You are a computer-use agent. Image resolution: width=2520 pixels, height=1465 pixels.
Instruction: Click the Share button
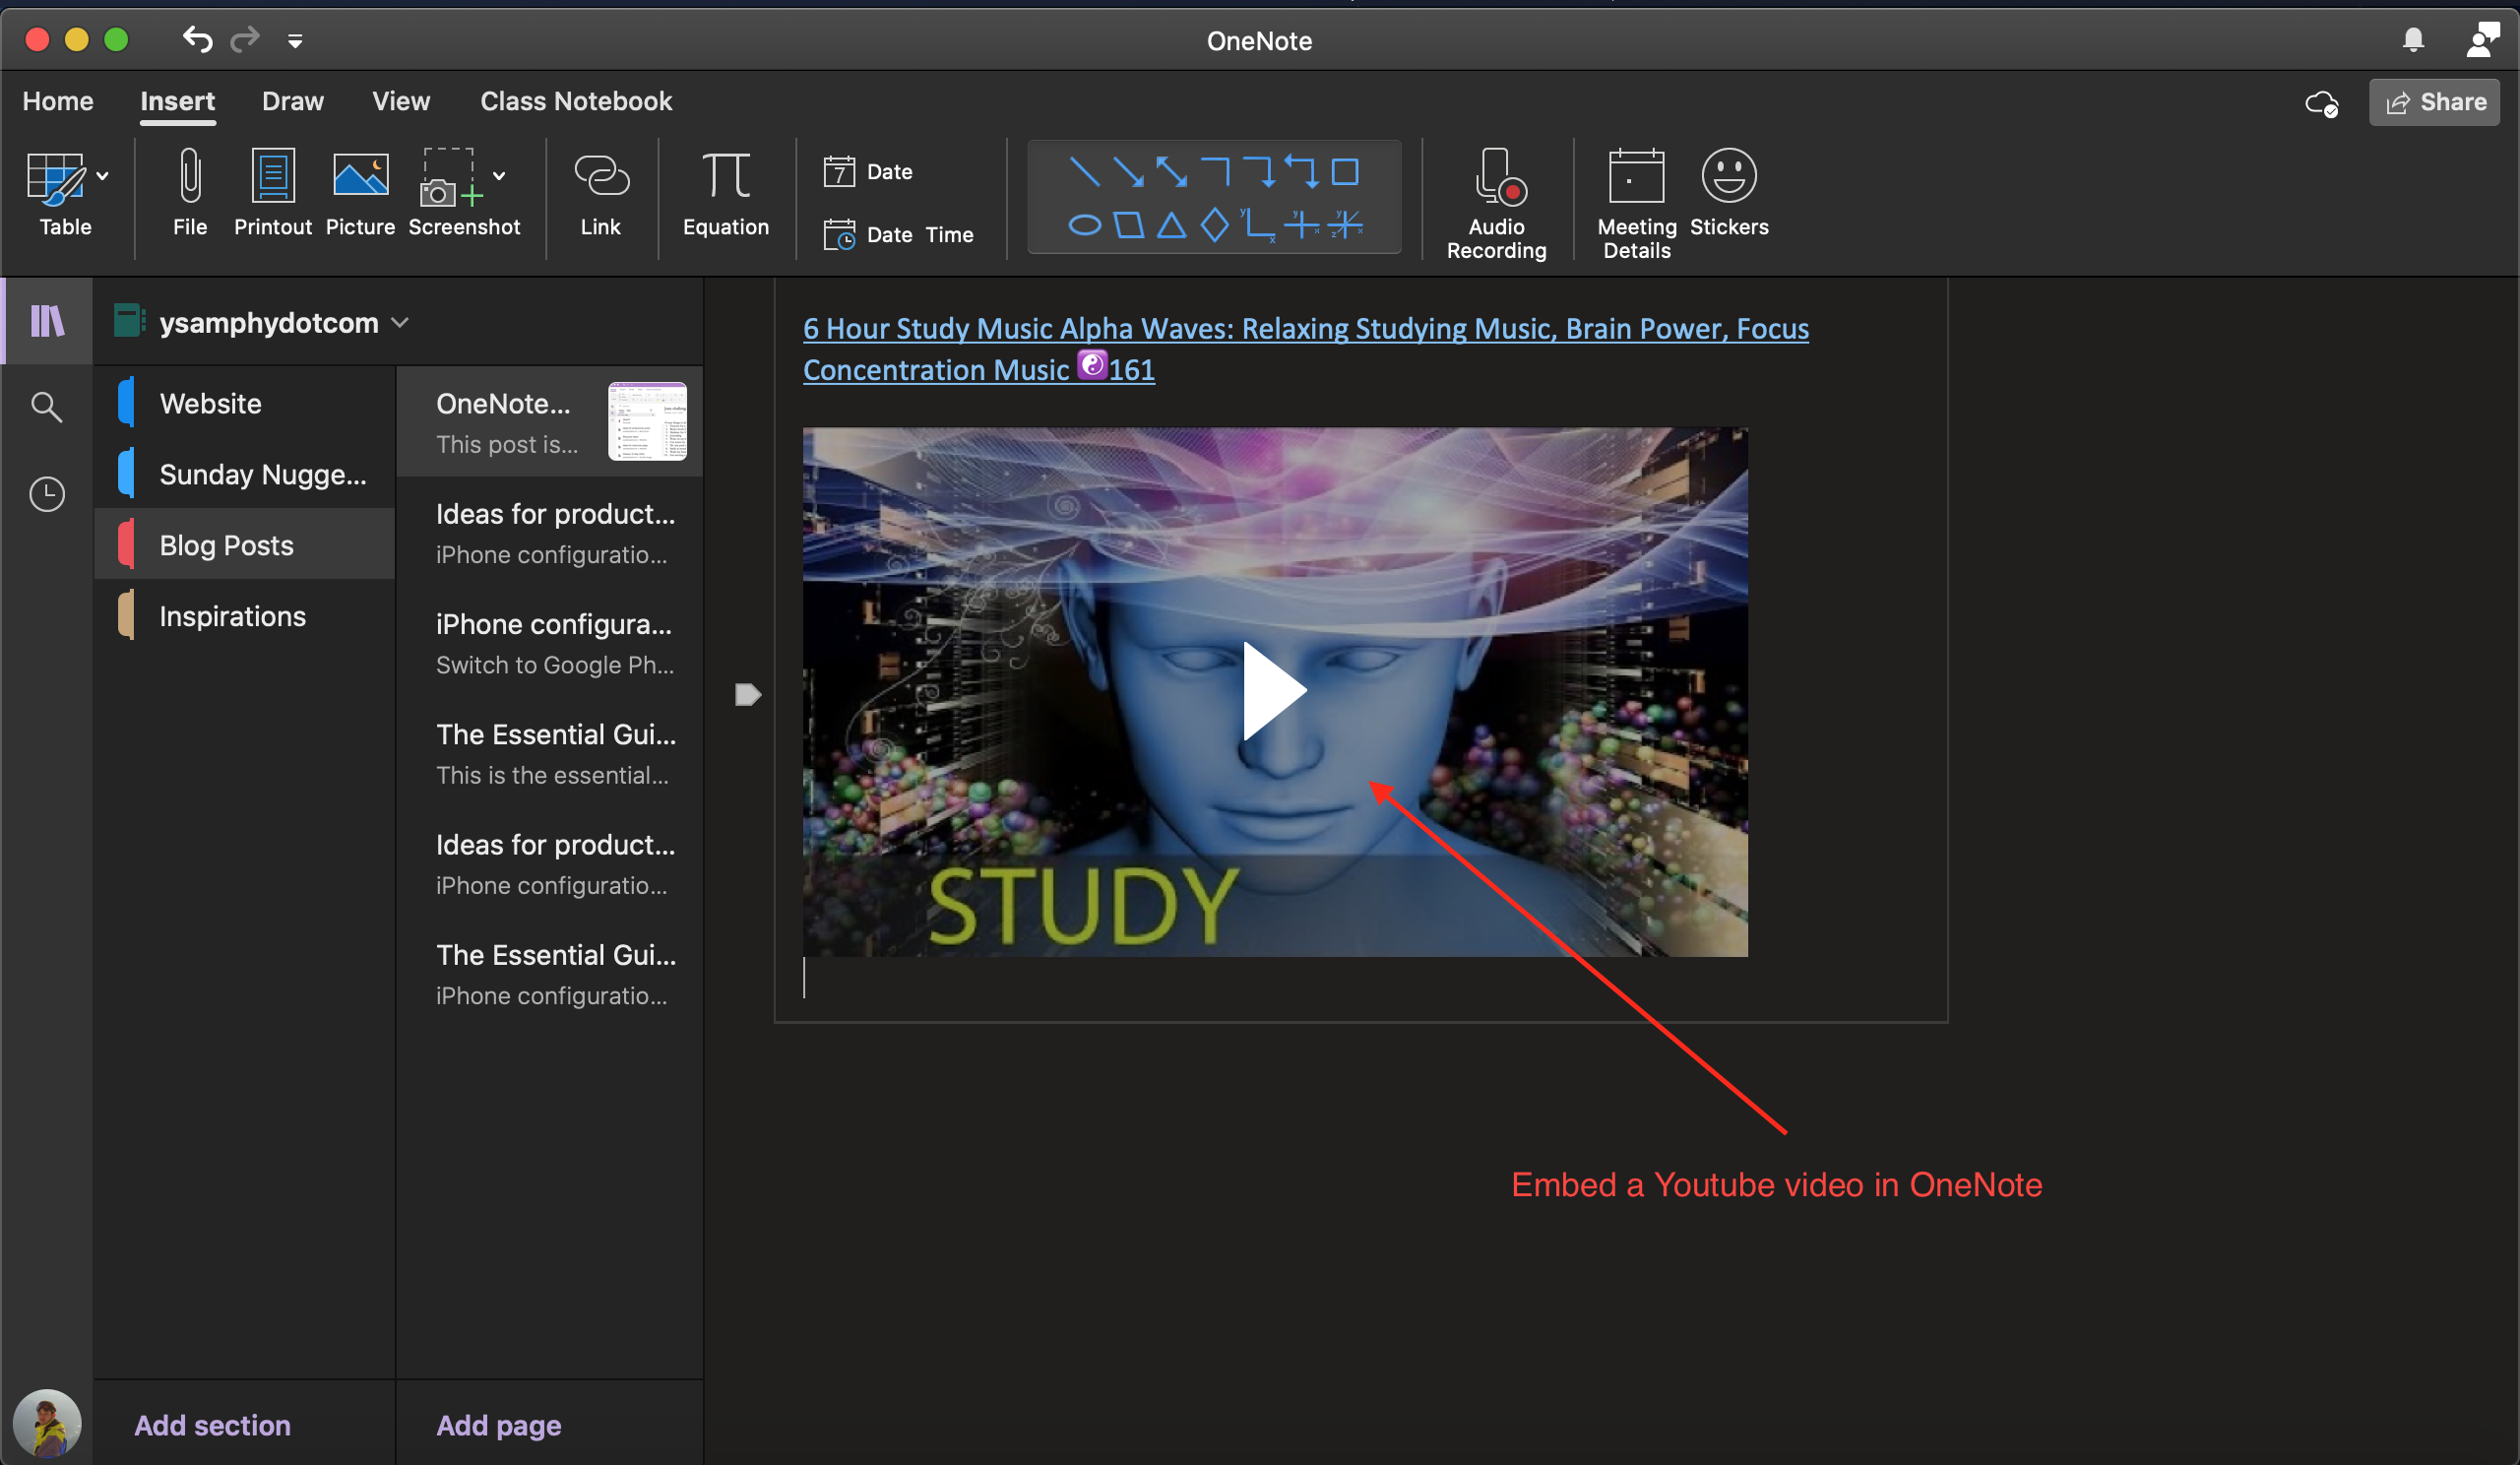point(2434,102)
